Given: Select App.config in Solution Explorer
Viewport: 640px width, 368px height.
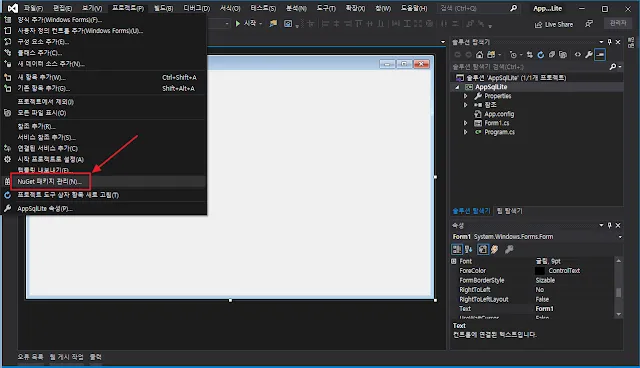Looking at the screenshot, I should coord(499,114).
